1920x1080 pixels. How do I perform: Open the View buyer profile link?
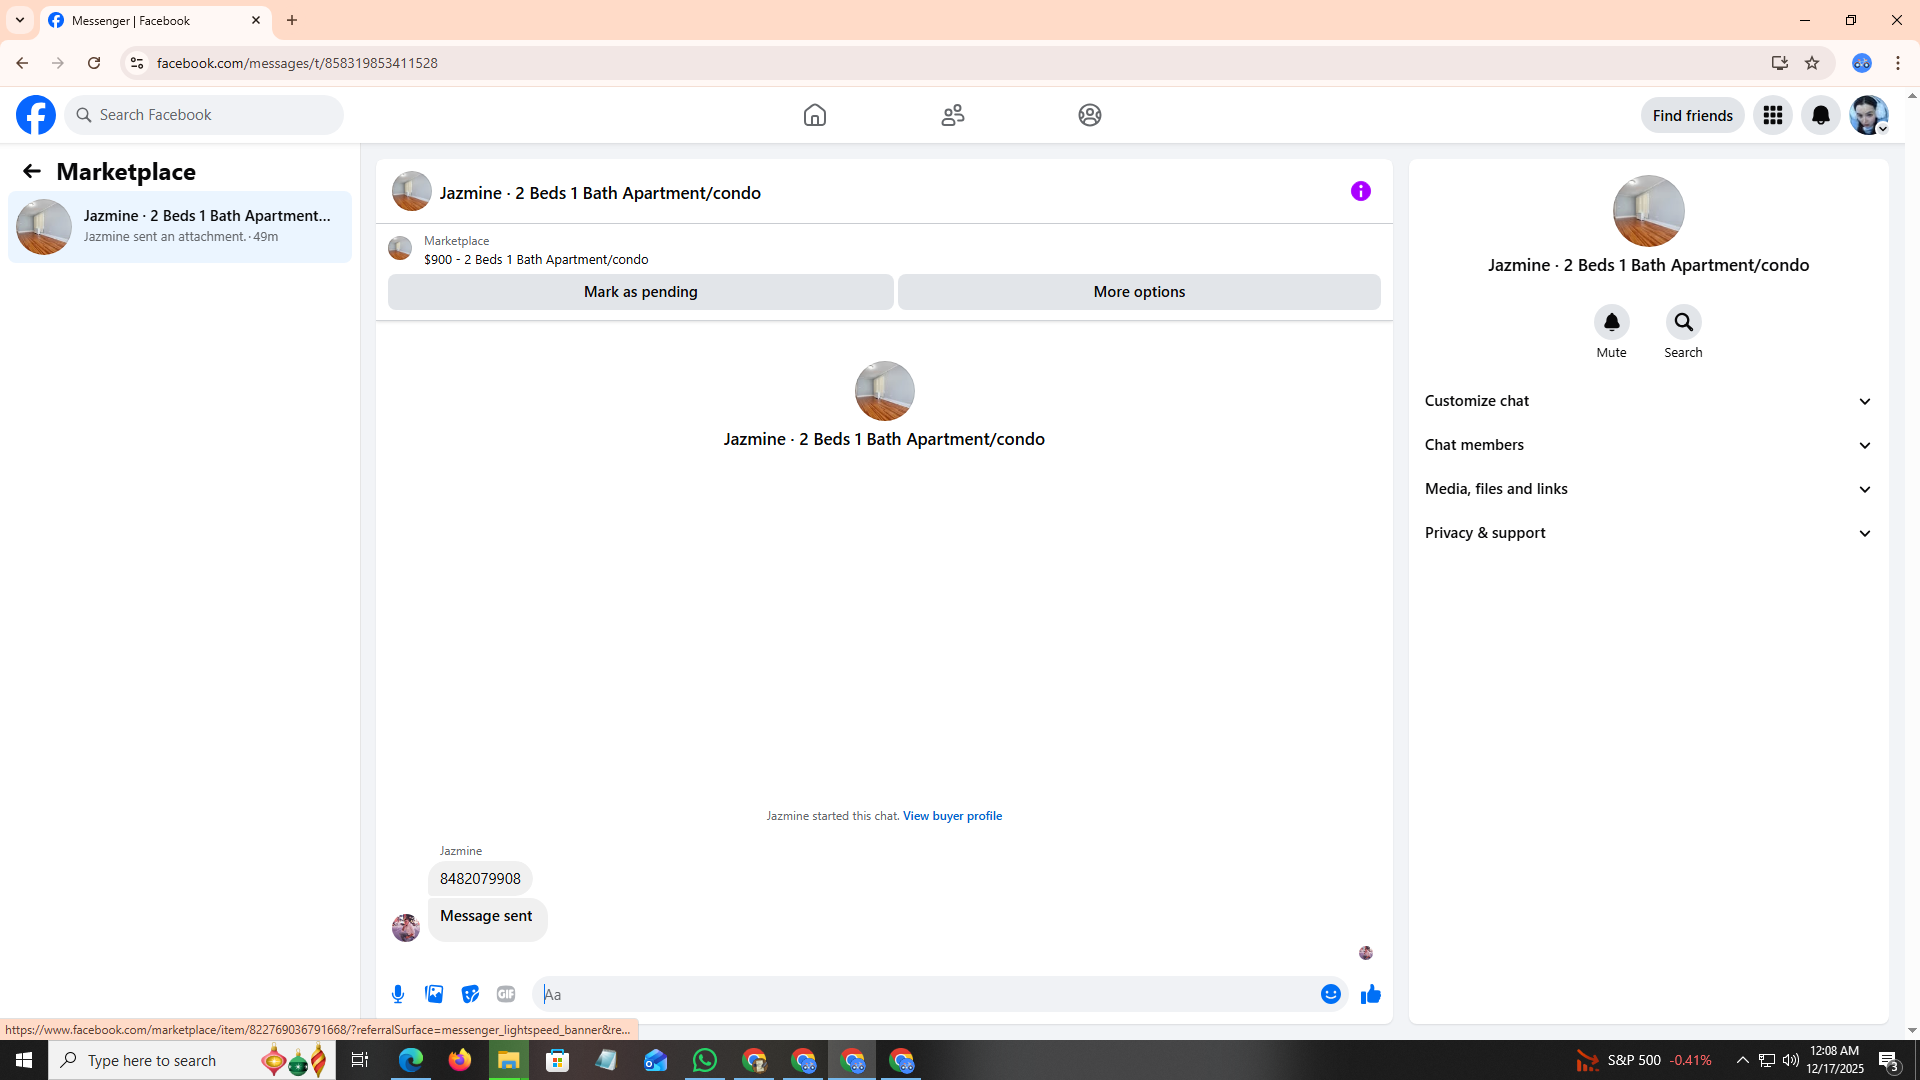tap(952, 816)
